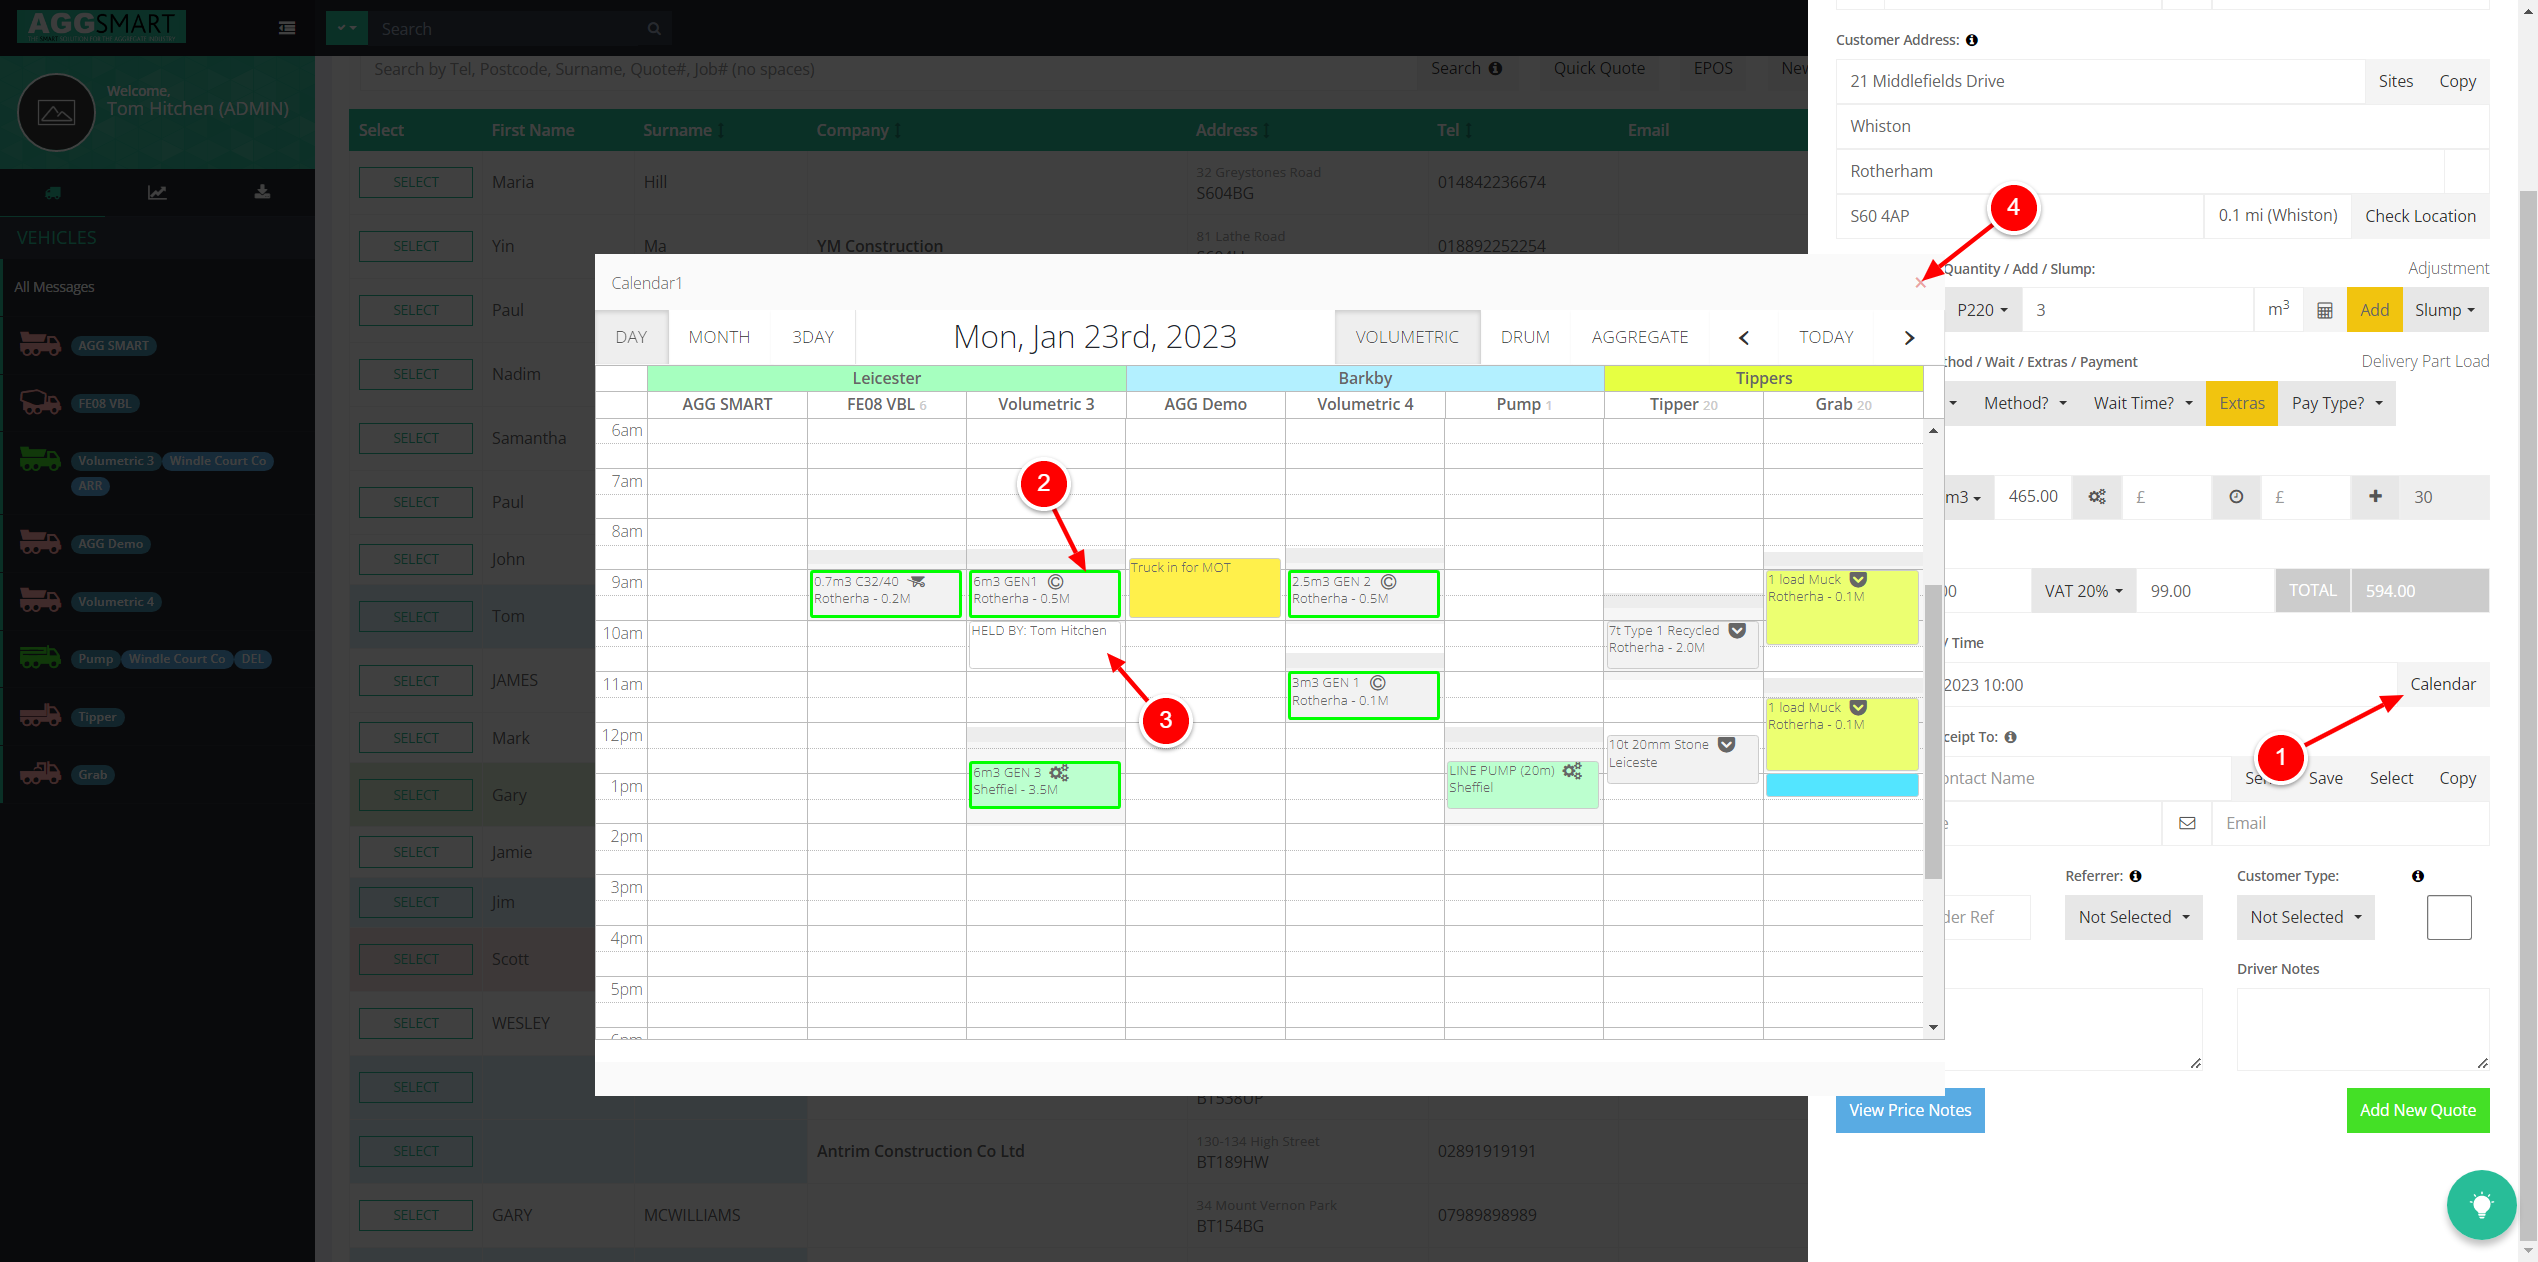Click the hamburger menu icon in the header
This screenshot has width=2538, height=1262.
(x=287, y=28)
